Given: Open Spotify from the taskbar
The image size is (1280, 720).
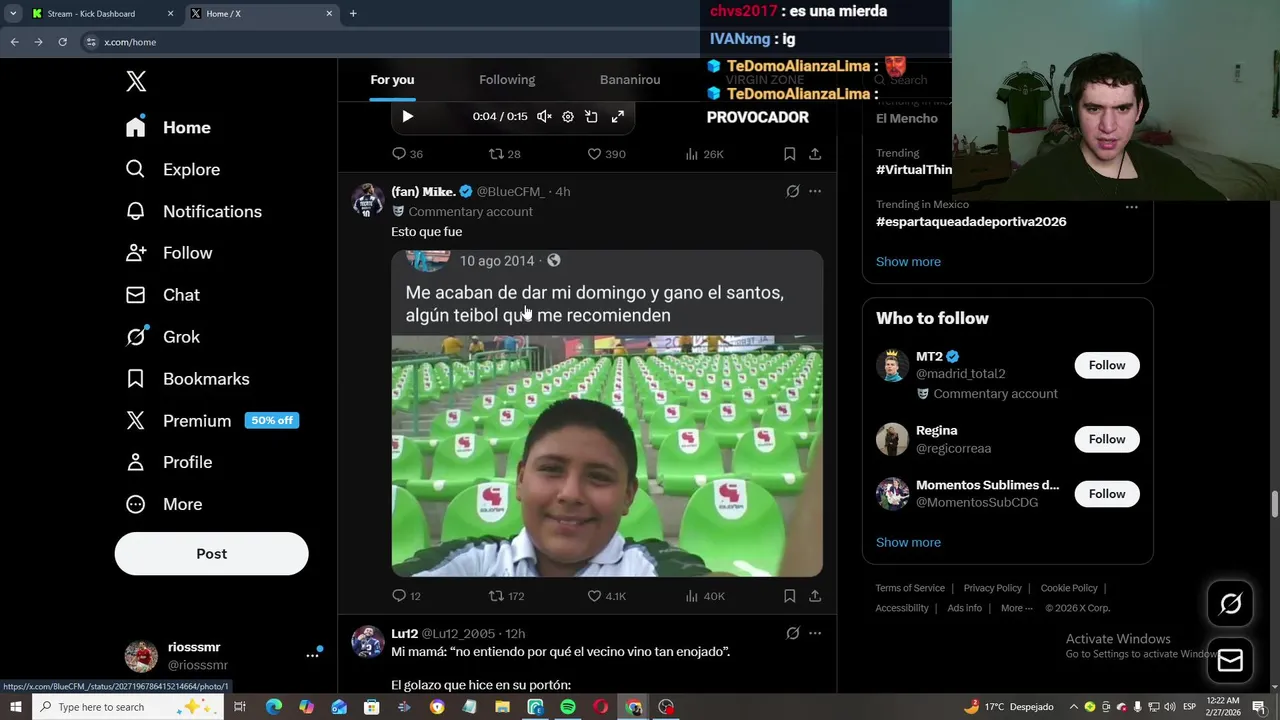Looking at the screenshot, I should click(568, 707).
